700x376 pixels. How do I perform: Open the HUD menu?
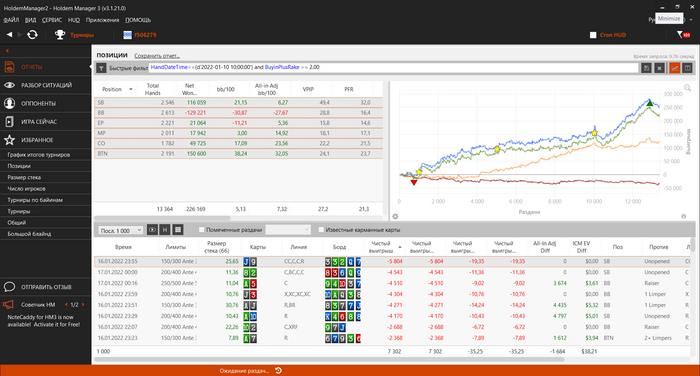point(74,20)
